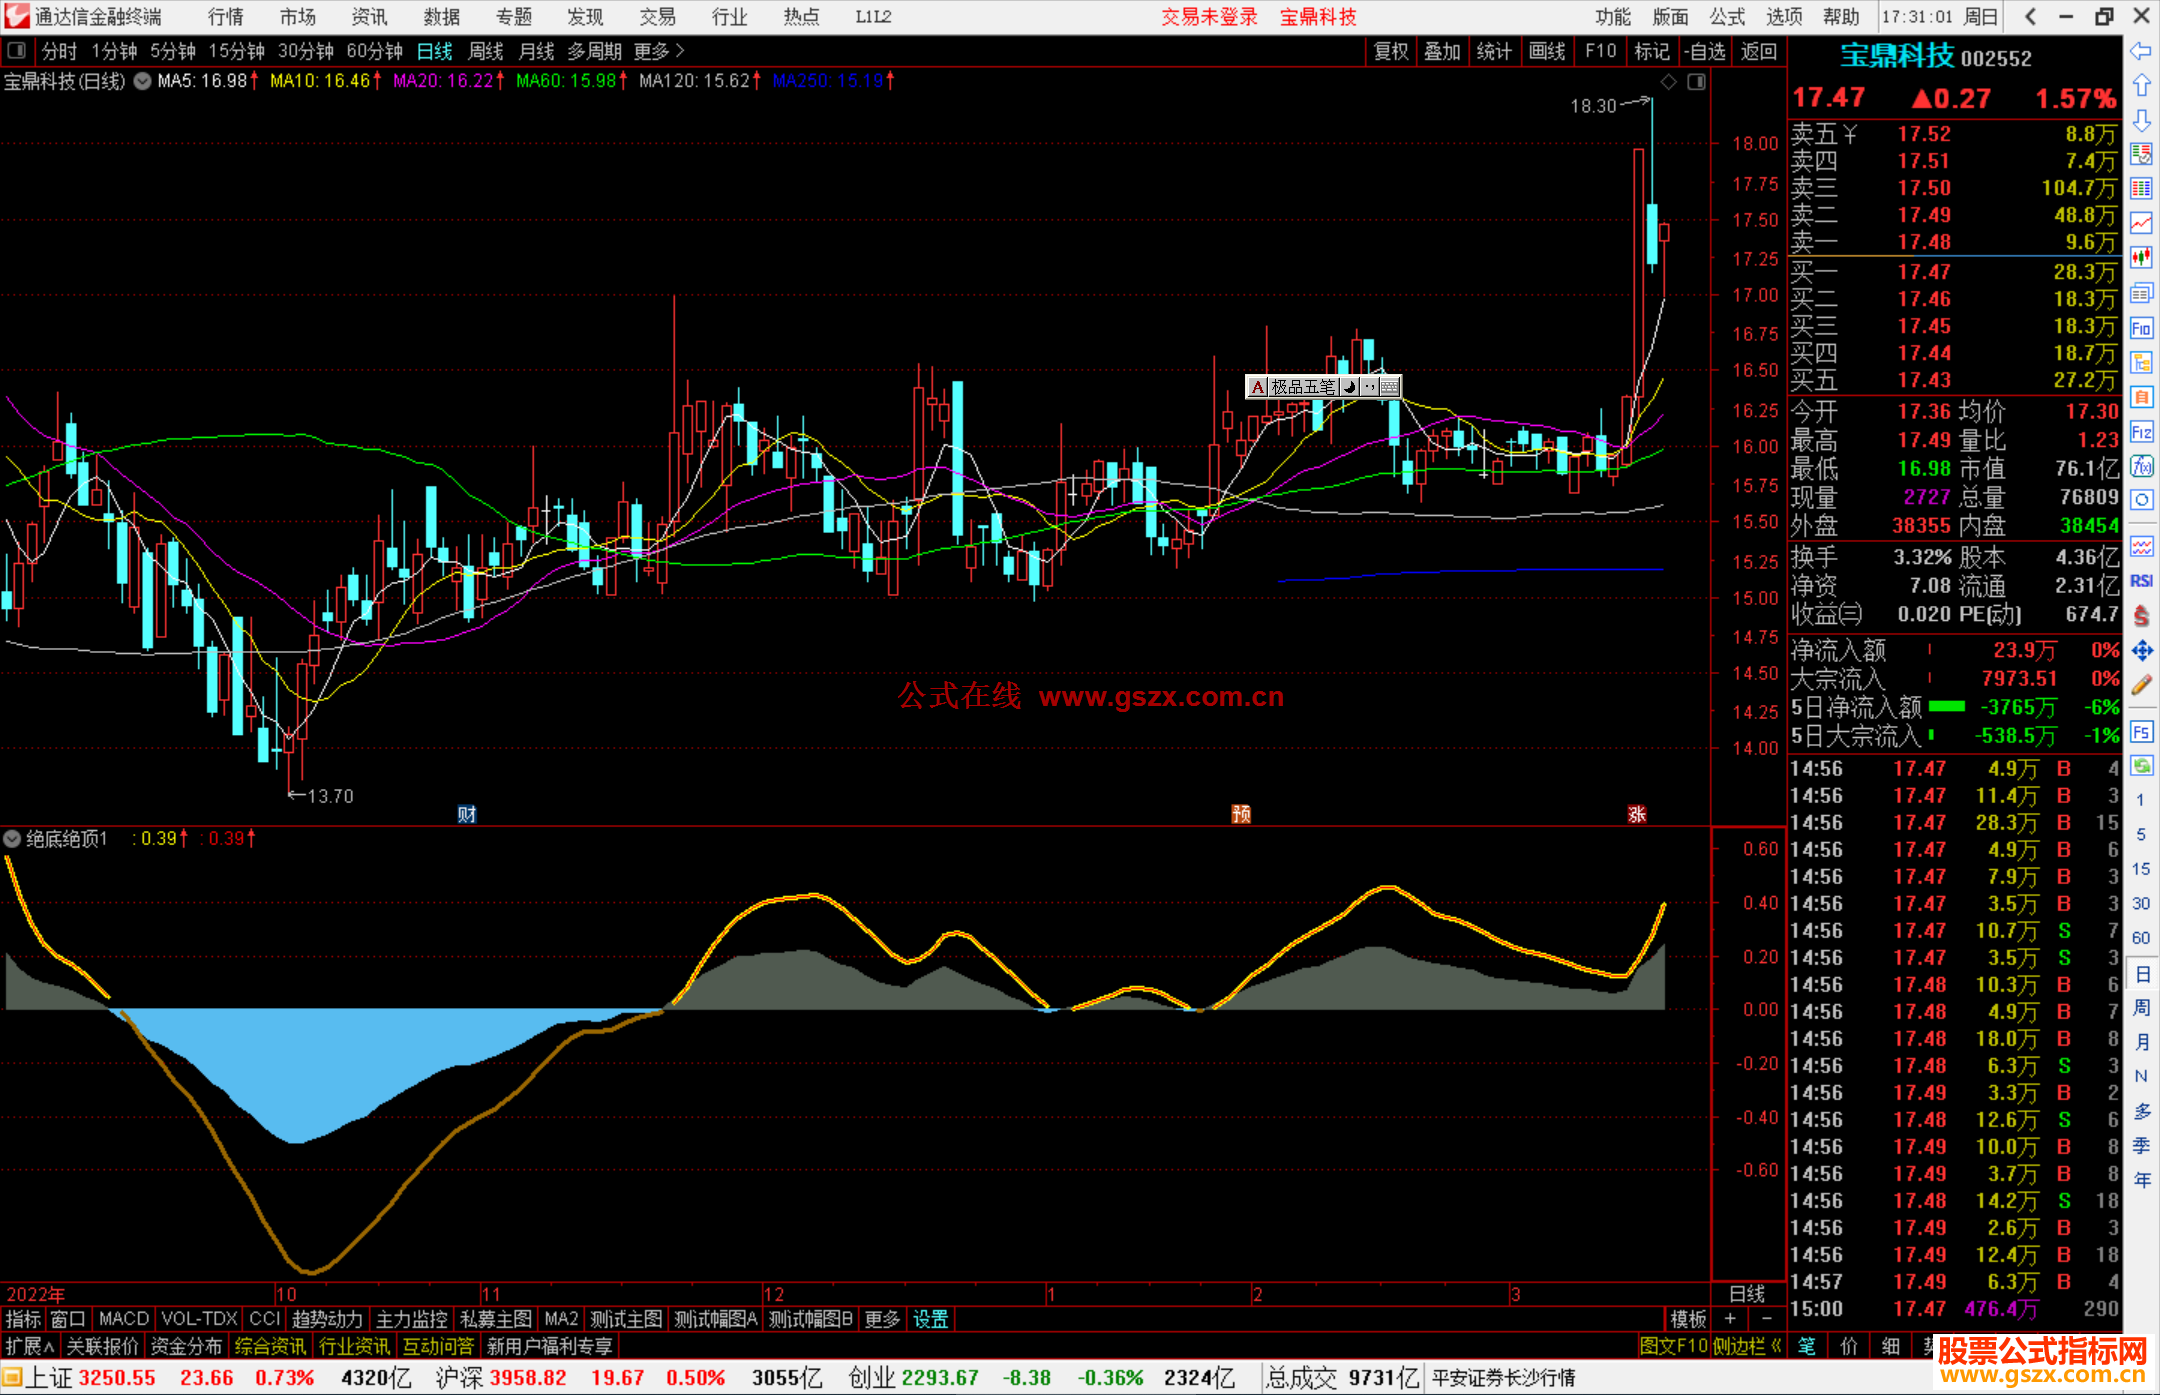2160x1395 pixels.
Task: Click the 复权 button
Action: coord(1390,51)
